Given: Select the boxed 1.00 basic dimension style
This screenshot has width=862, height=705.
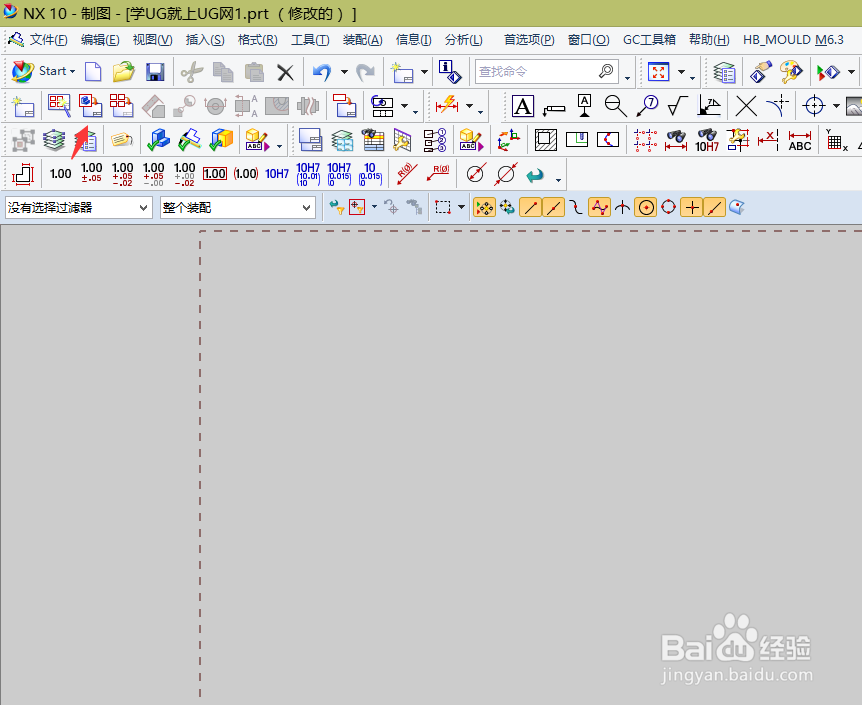Looking at the screenshot, I should tap(214, 174).
